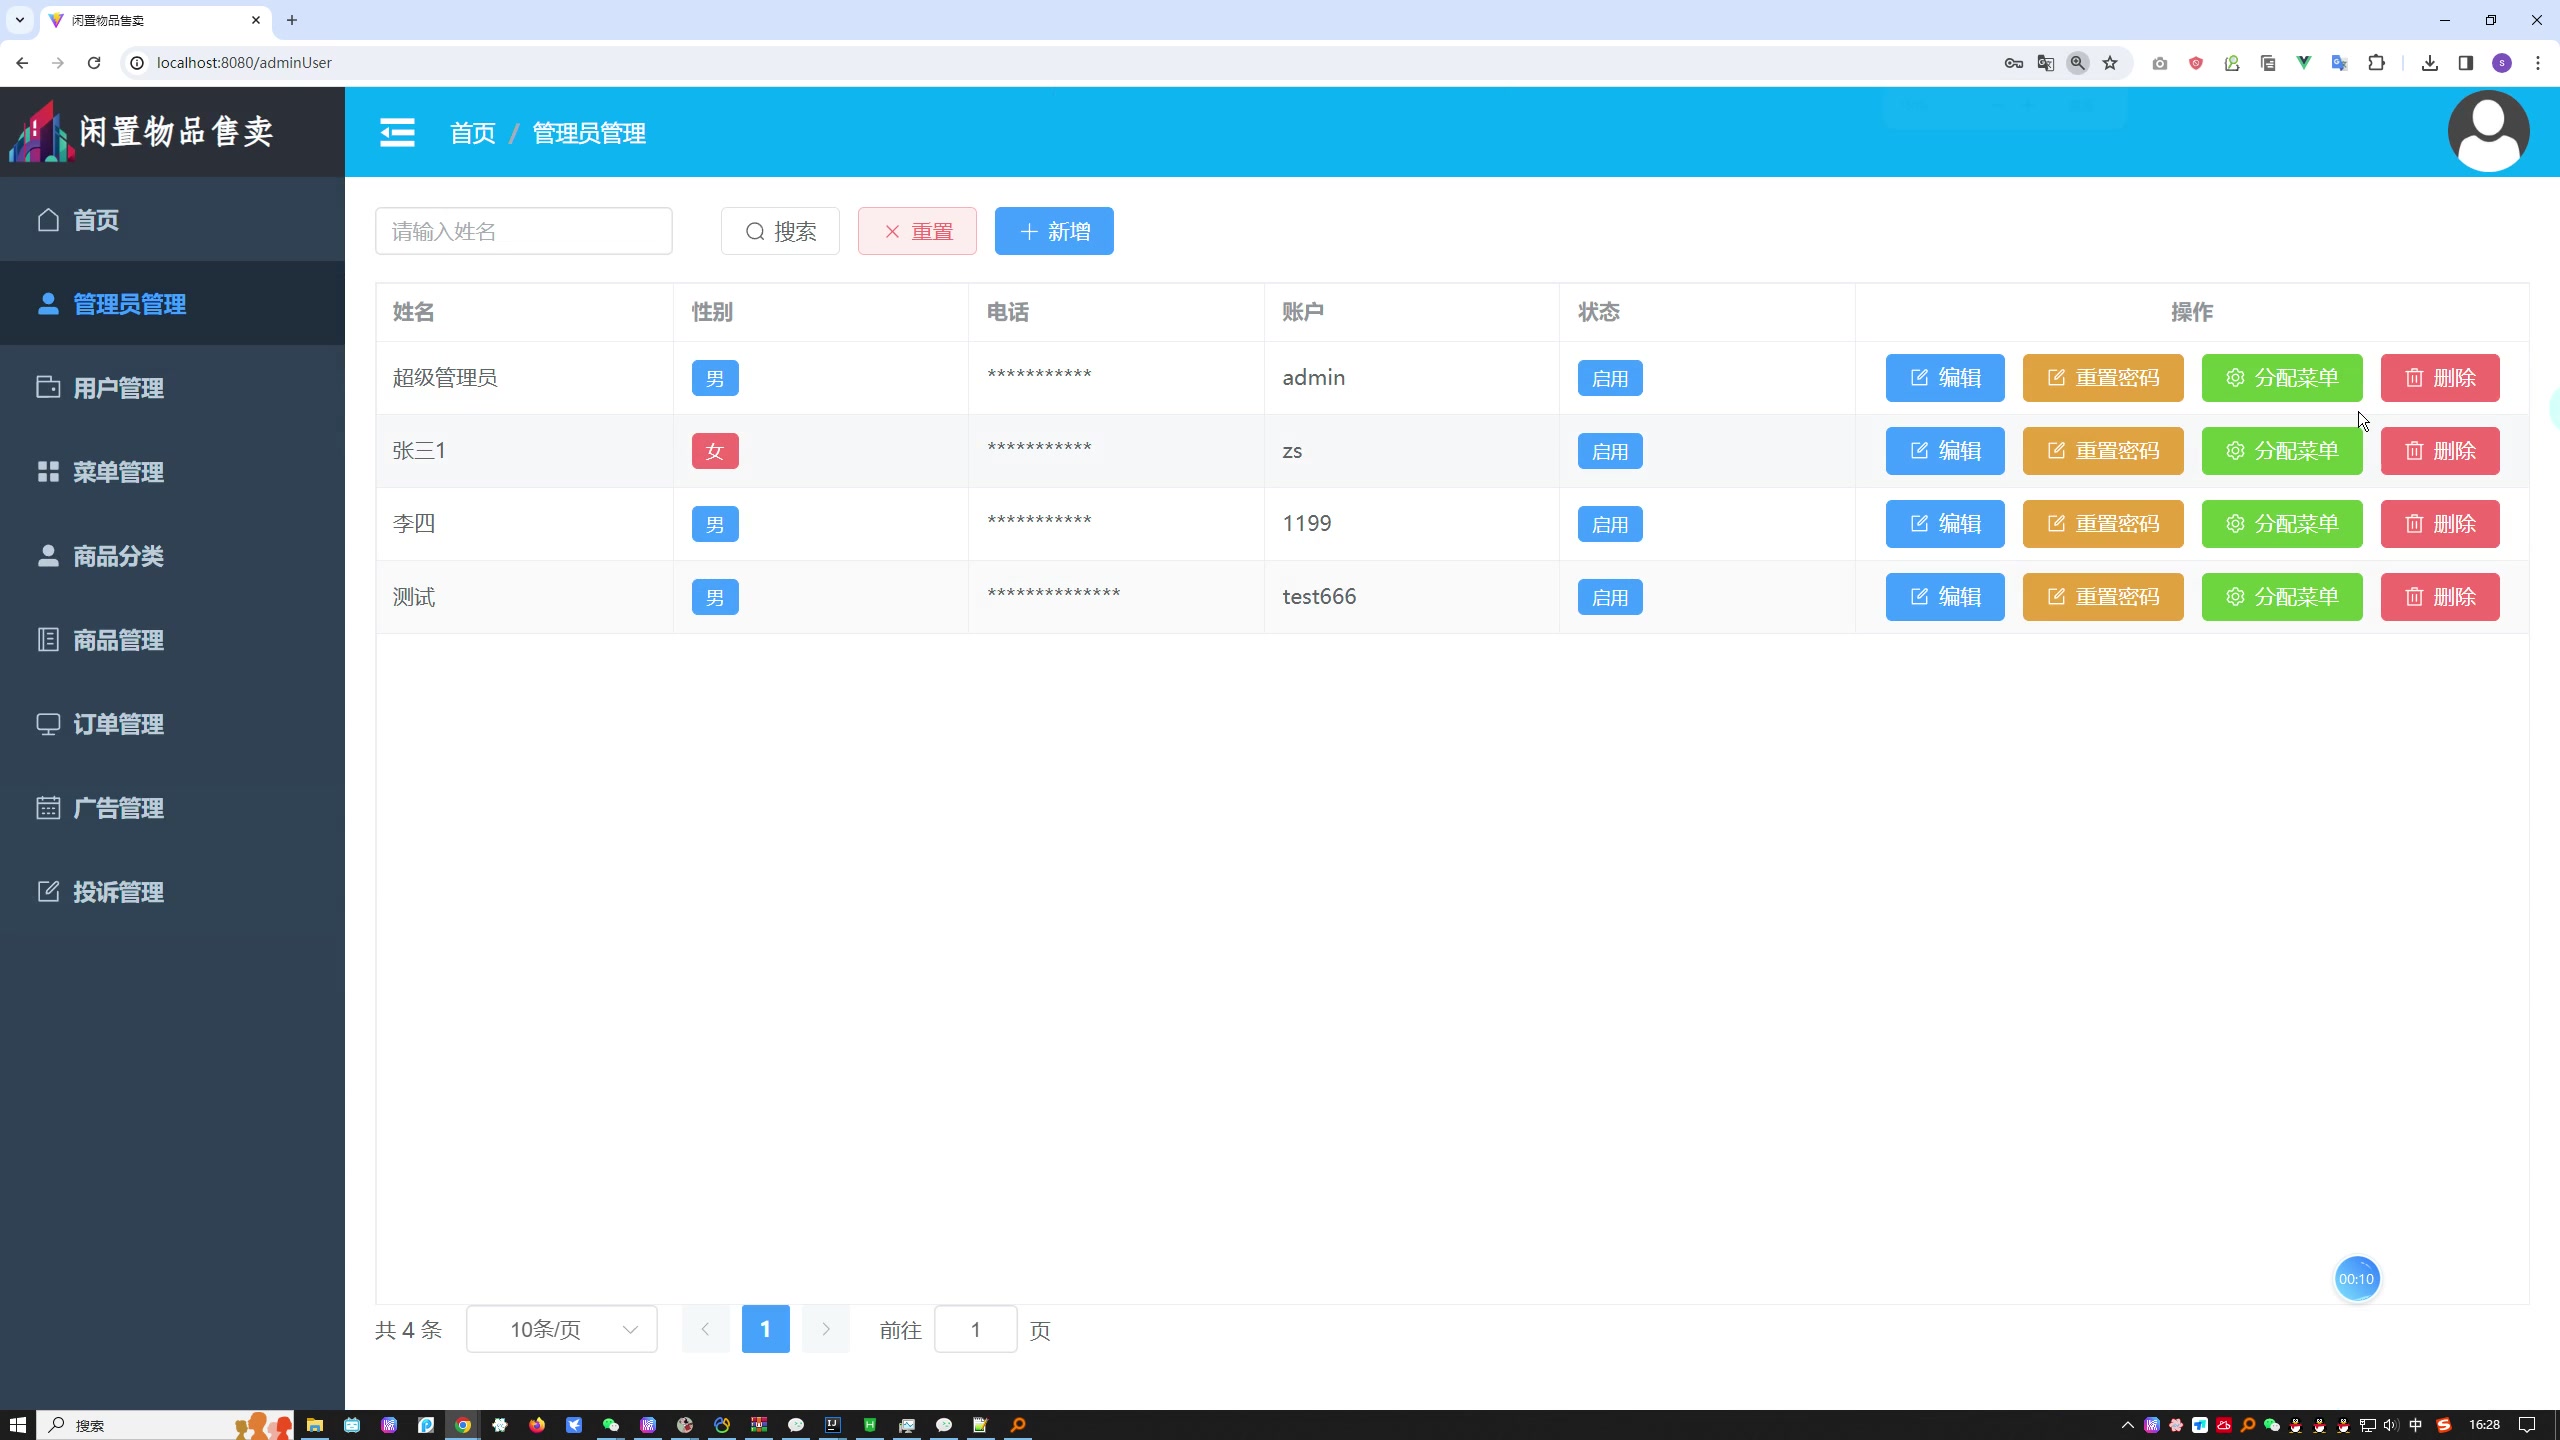Image resolution: width=2560 pixels, height=1440 pixels.
Task: Edit the 张三1 row
Action: tap(1945, 451)
